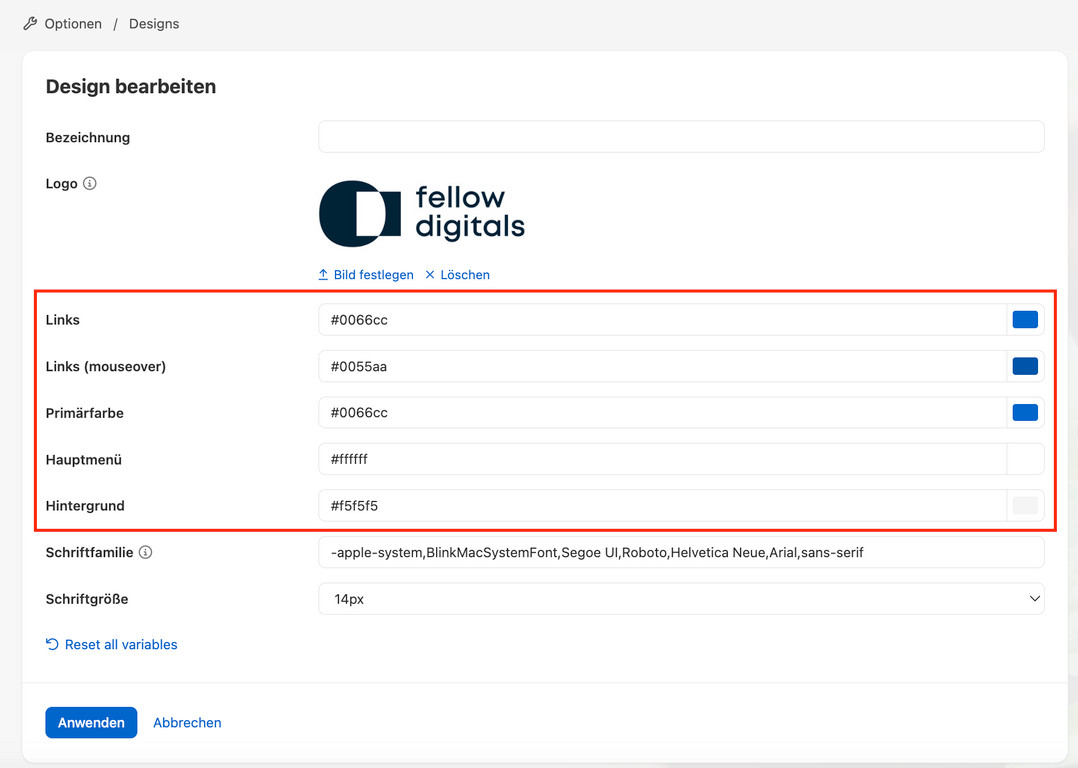Open the Optionen breadcrumb link
The height and width of the screenshot is (768, 1078).
click(x=73, y=23)
